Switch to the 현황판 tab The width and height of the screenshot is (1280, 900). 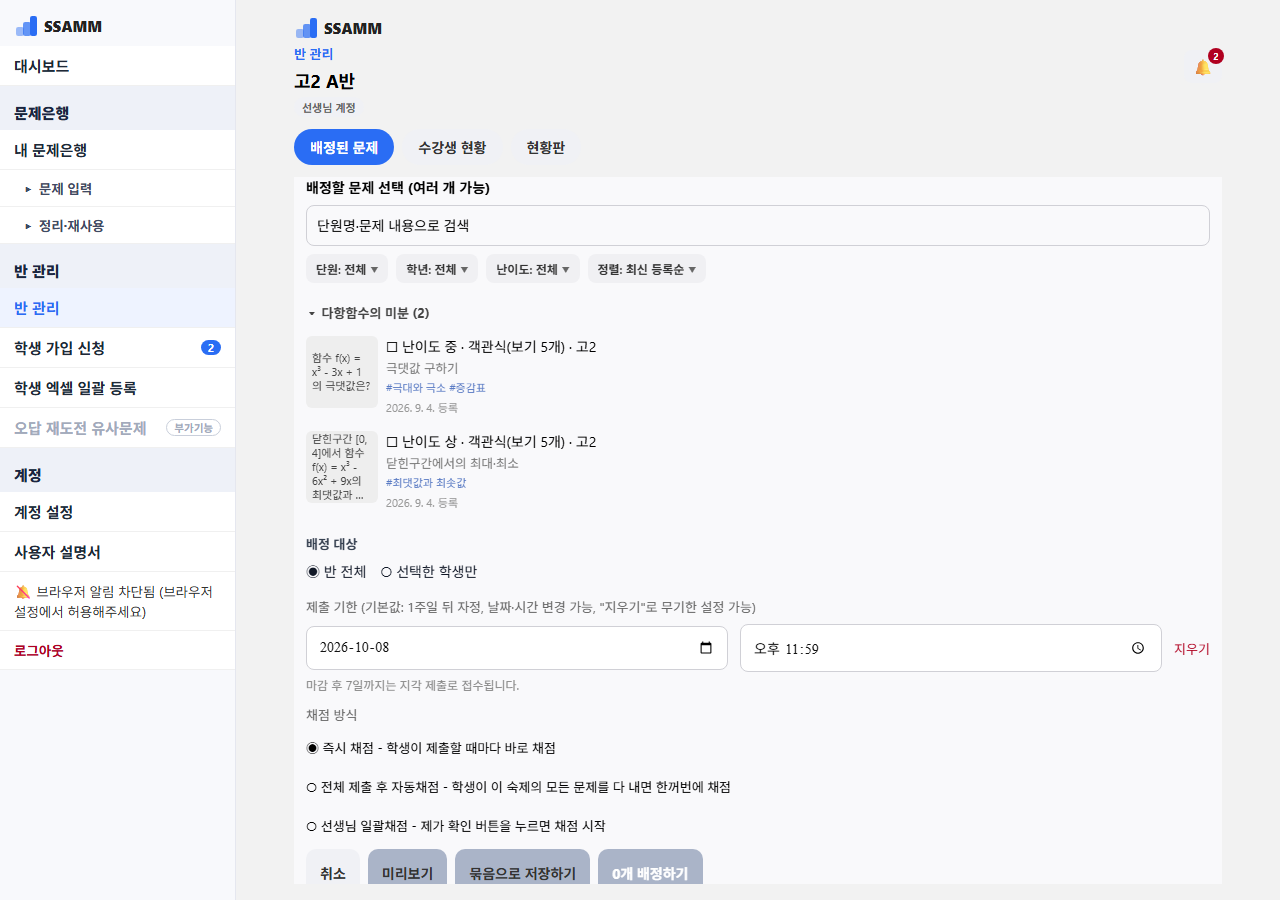(x=546, y=147)
